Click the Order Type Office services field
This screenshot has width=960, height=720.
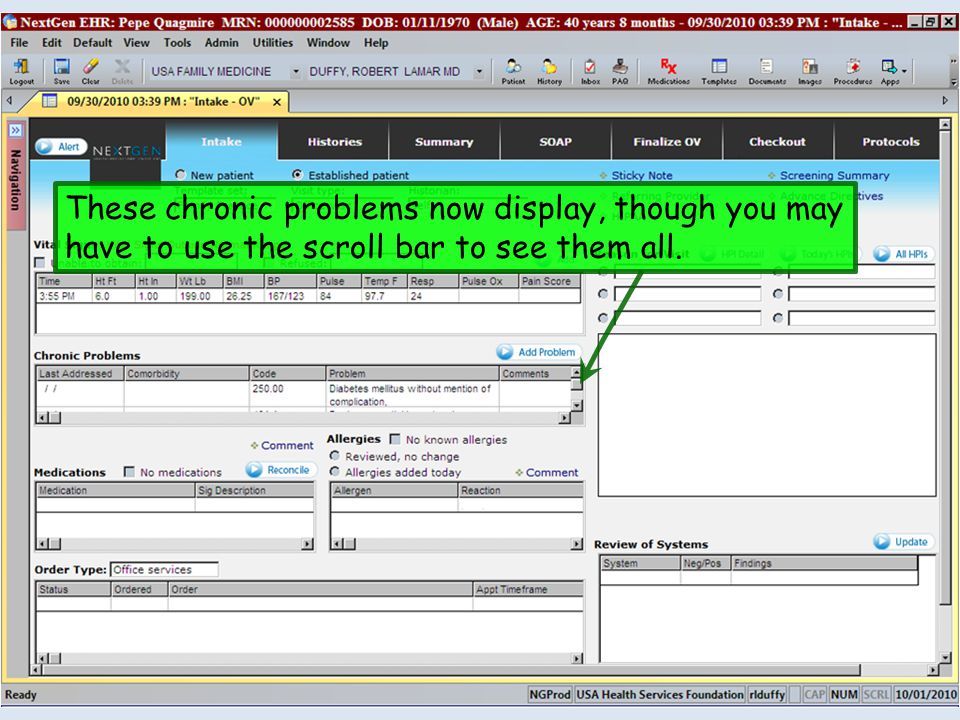(x=164, y=569)
